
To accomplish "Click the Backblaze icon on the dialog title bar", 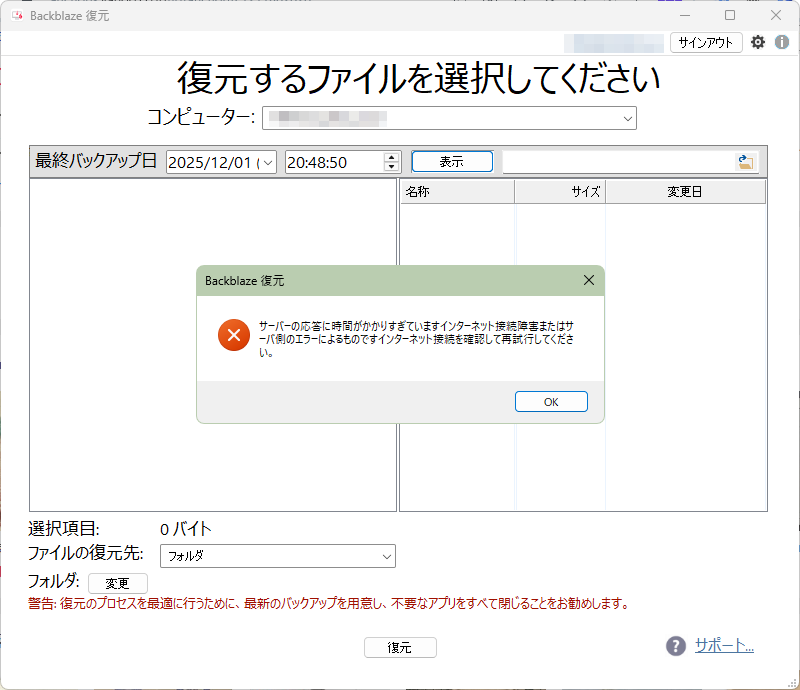I will (x=207, y=280).
